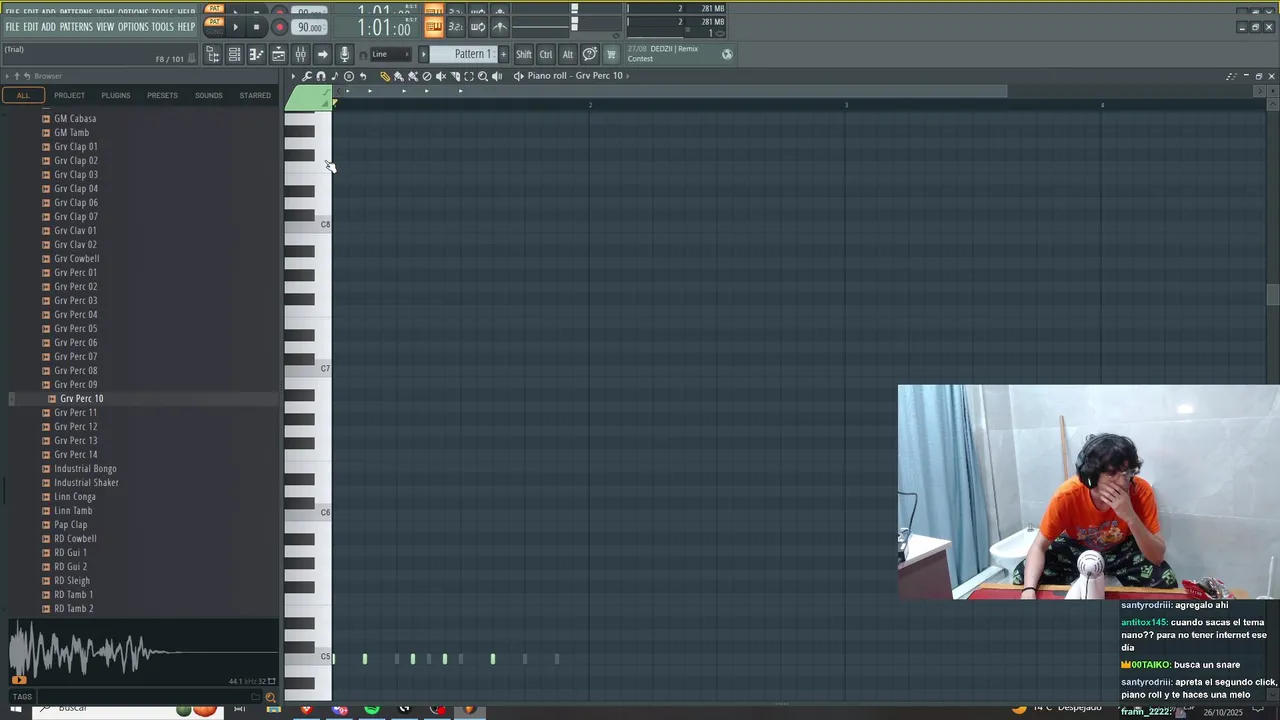Switch to STARRED browser tab

tap(255, 96)
